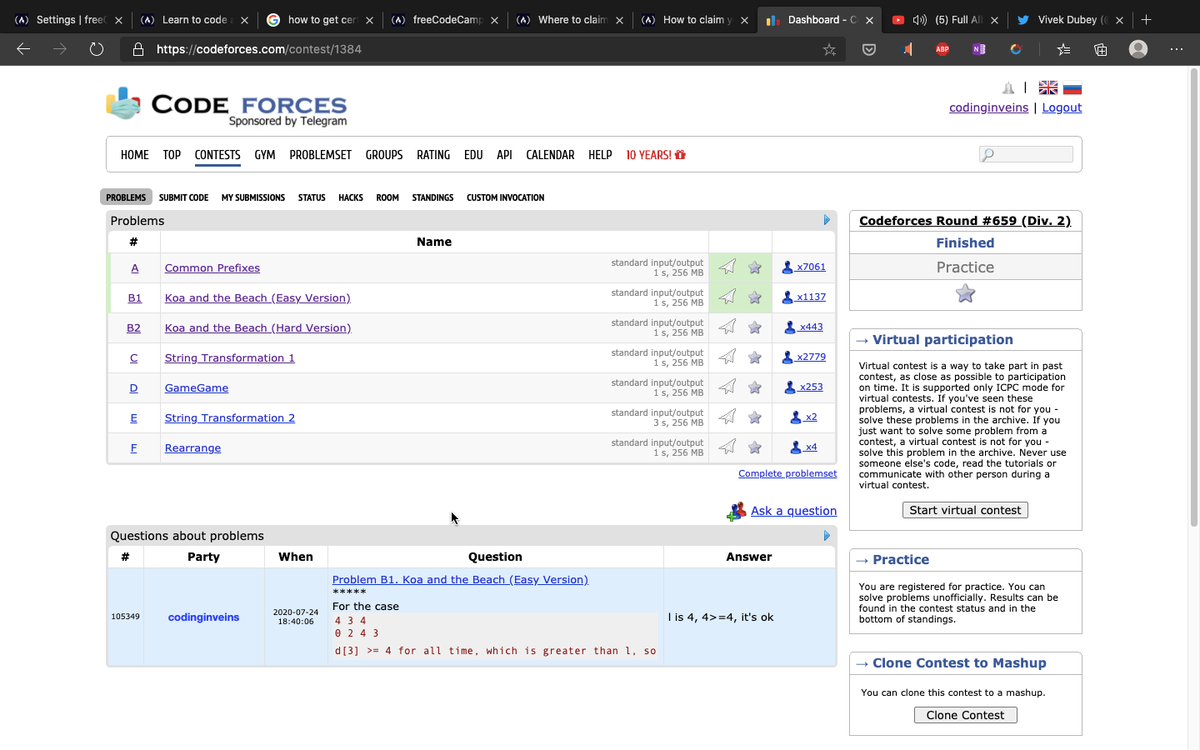Switch language with the UK flag
Screen dimensions: 1200x750
(x=1050, y=89)
